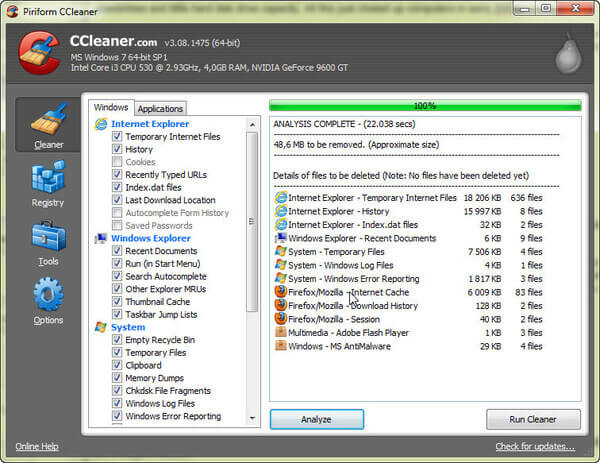The height and width of the screenshot is (463, 600).
Task: Toggle Index.dat files checkbox
Action: point(117,187)
